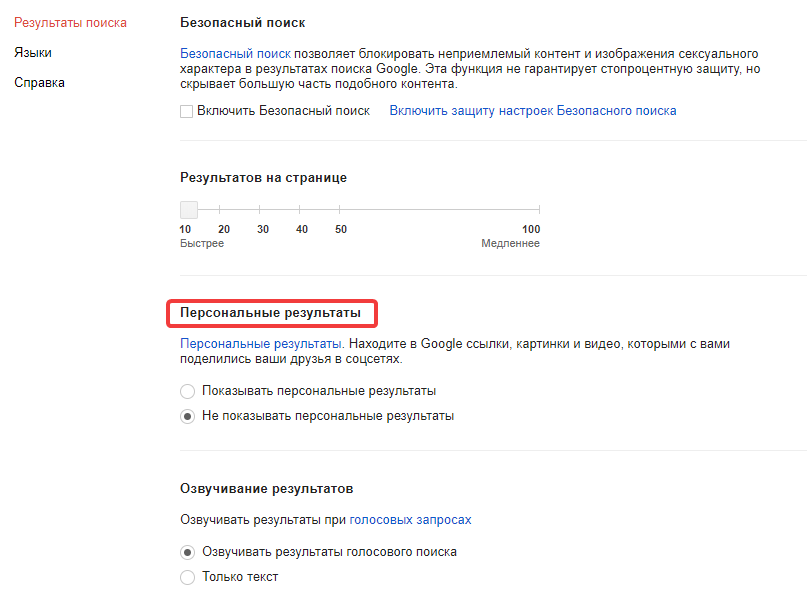This screenshot has height=599, width=807.
Task: Open the "Безопасный поиск" help link
Action: [235, 52]
